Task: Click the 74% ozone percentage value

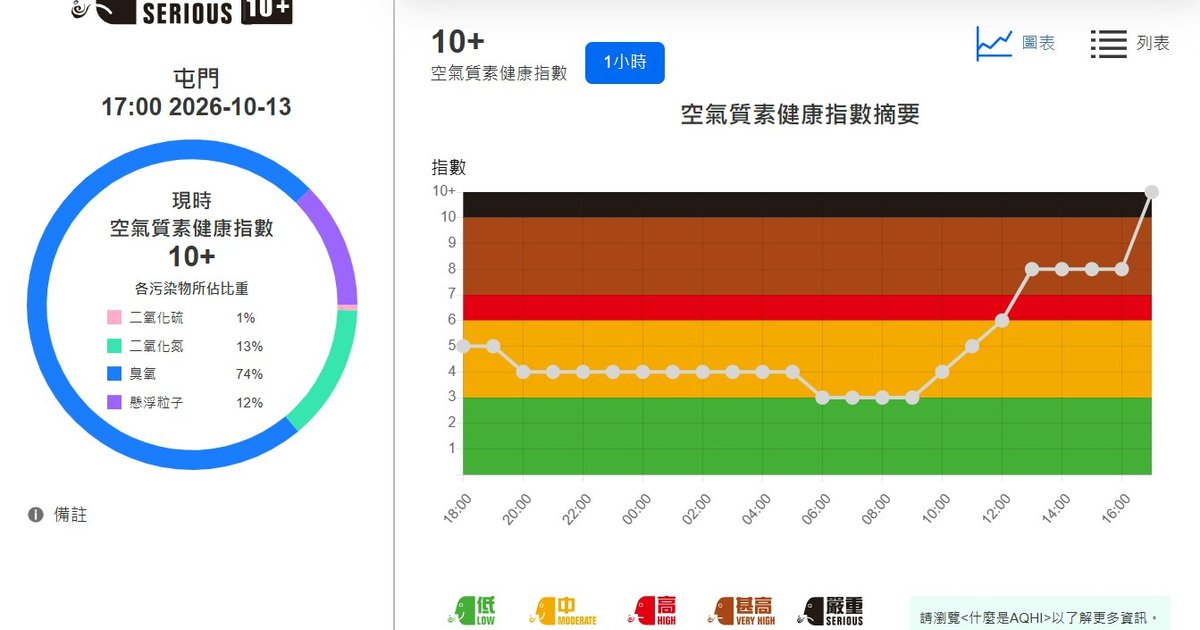Action: point(250,374)
